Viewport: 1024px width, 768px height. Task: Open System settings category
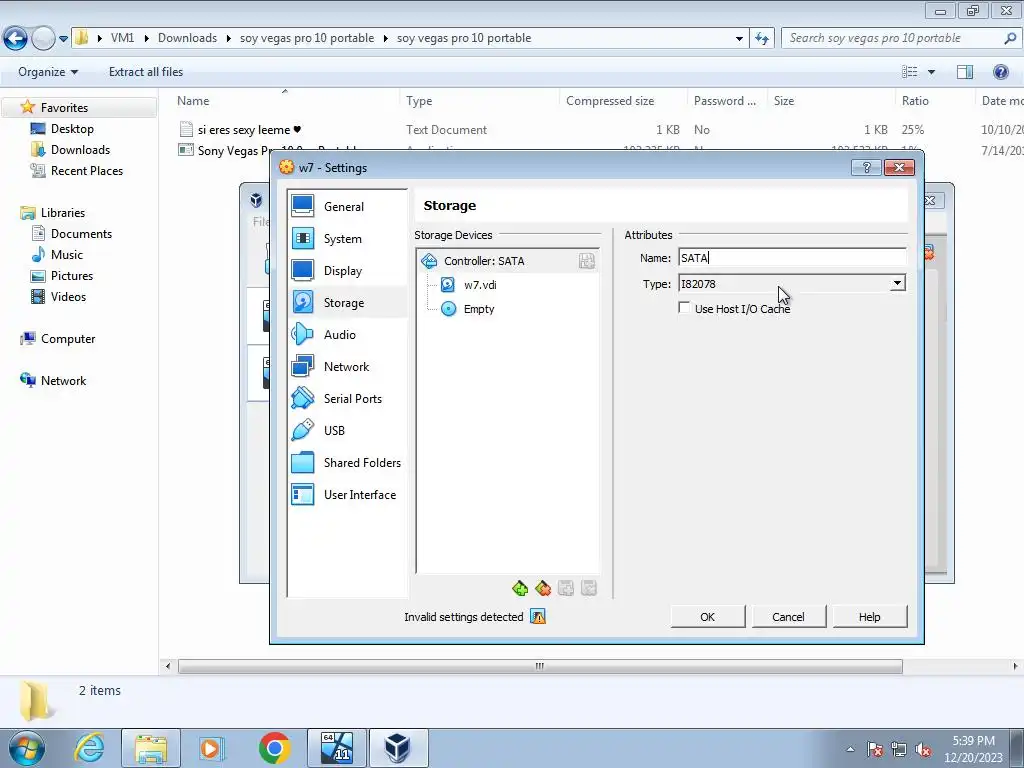point(347,238)
